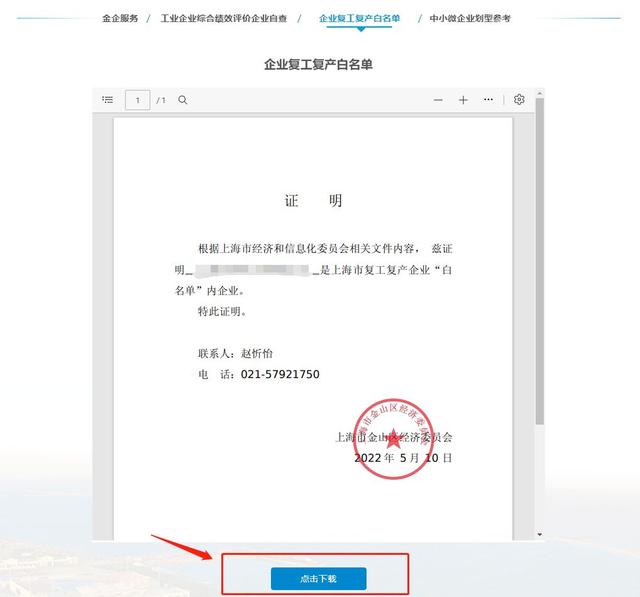Screen dimensions: 640x597
Task: Click the phone number 021-57921750
Action: pos(280,374)
